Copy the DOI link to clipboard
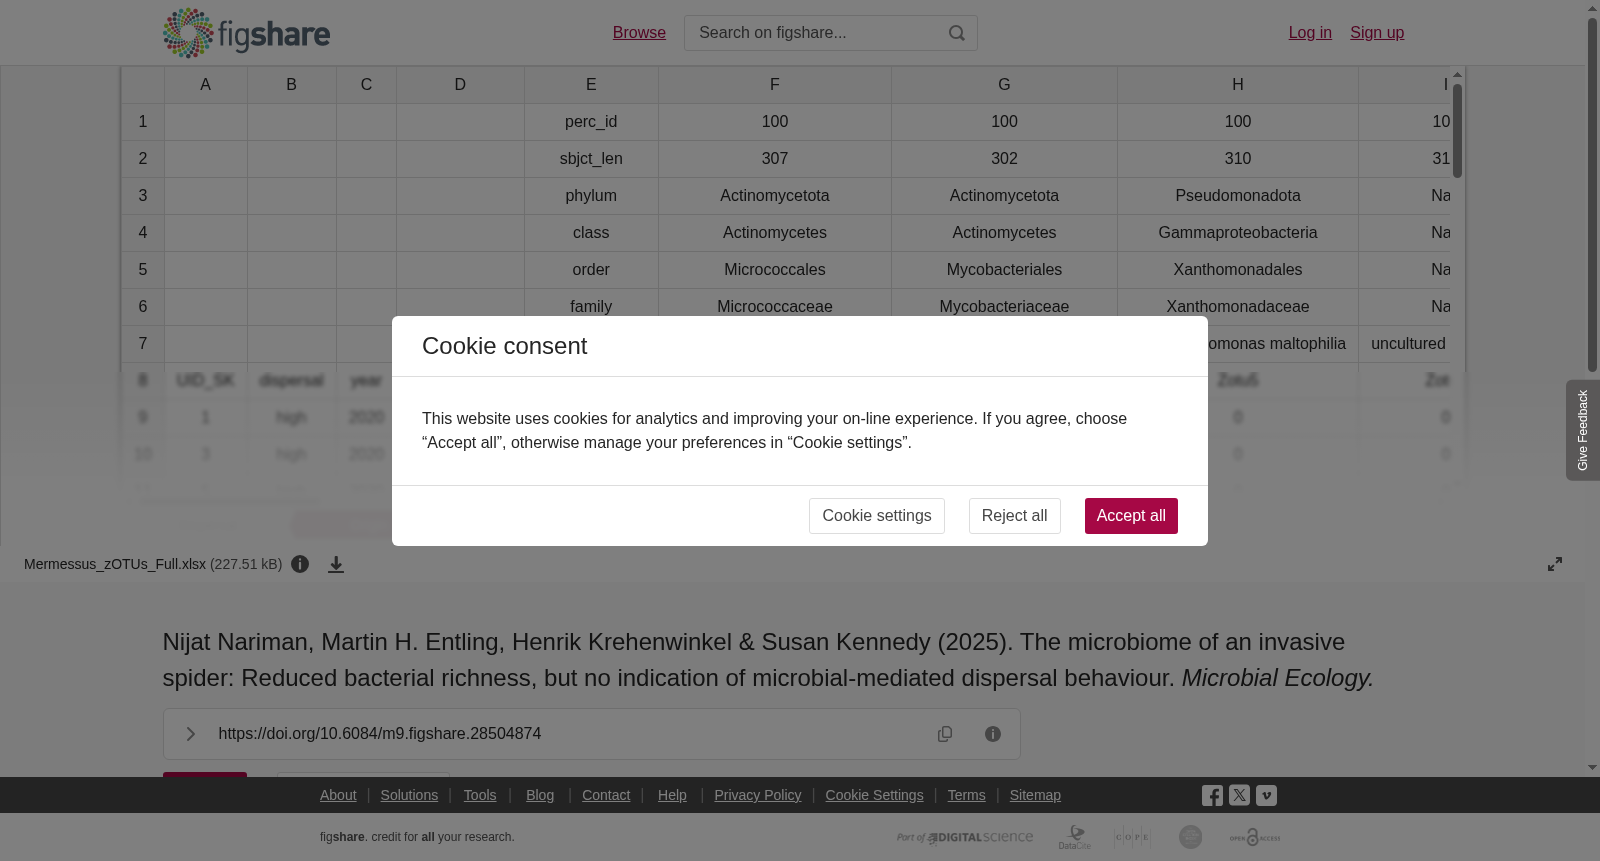Image resolution: width=1600 pixels, height=861 pixels. (945, 734)
